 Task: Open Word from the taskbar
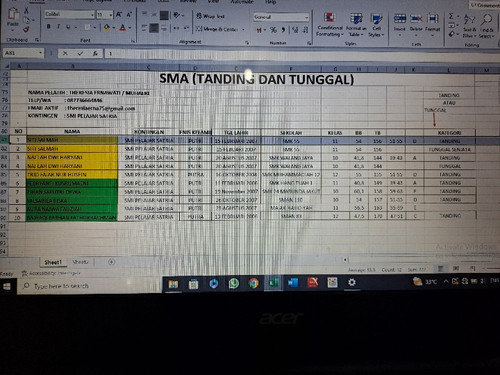pyautogui.click(x=293, y=283)
